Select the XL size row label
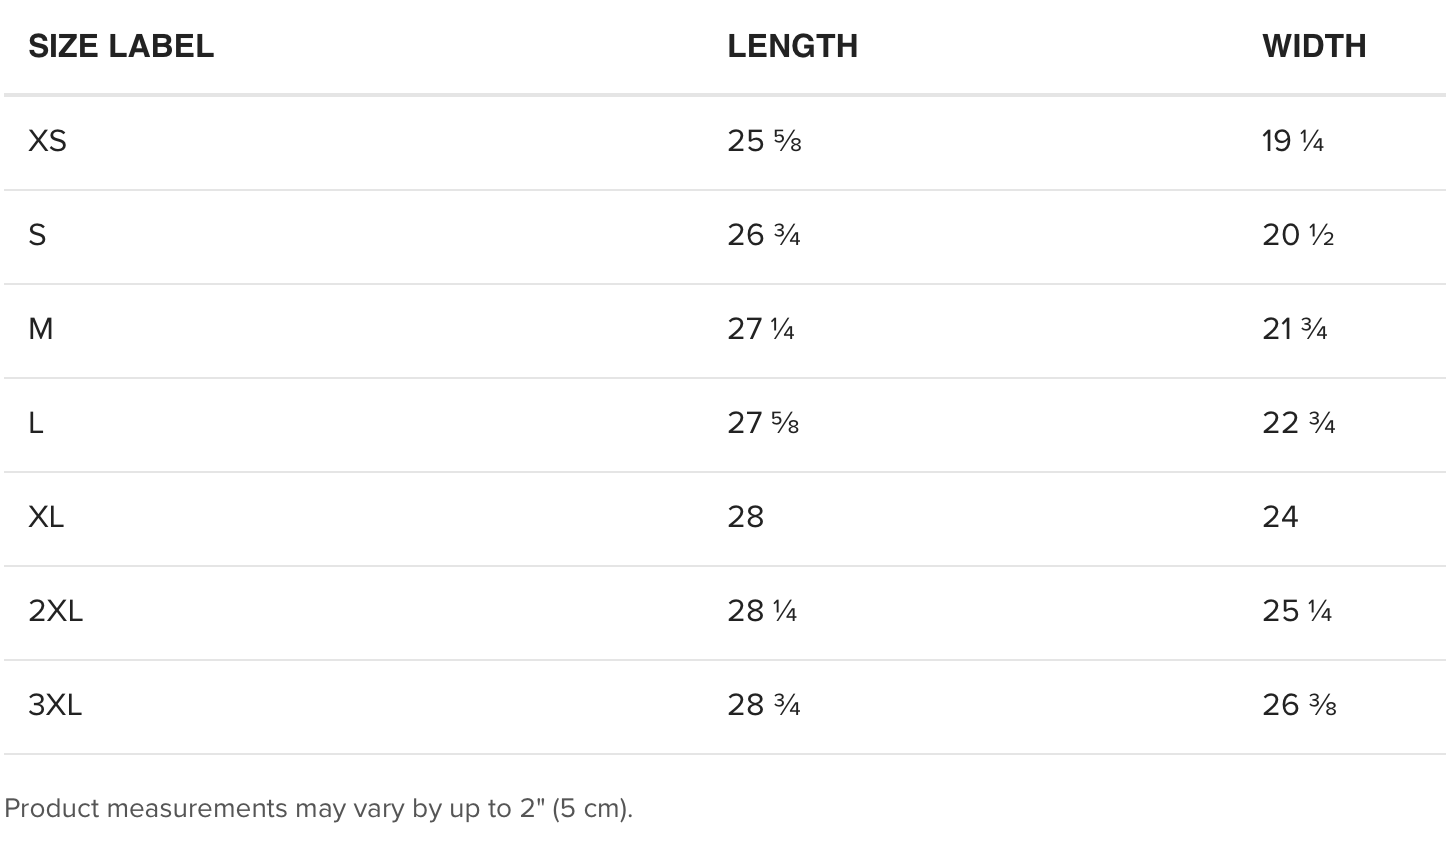Screen dimensions: 1446x852 [46, 517]
